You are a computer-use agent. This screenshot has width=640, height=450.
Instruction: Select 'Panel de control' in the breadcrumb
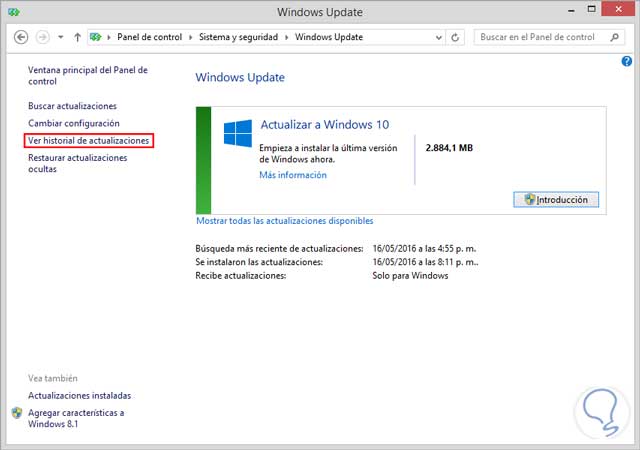pos(149,37)
